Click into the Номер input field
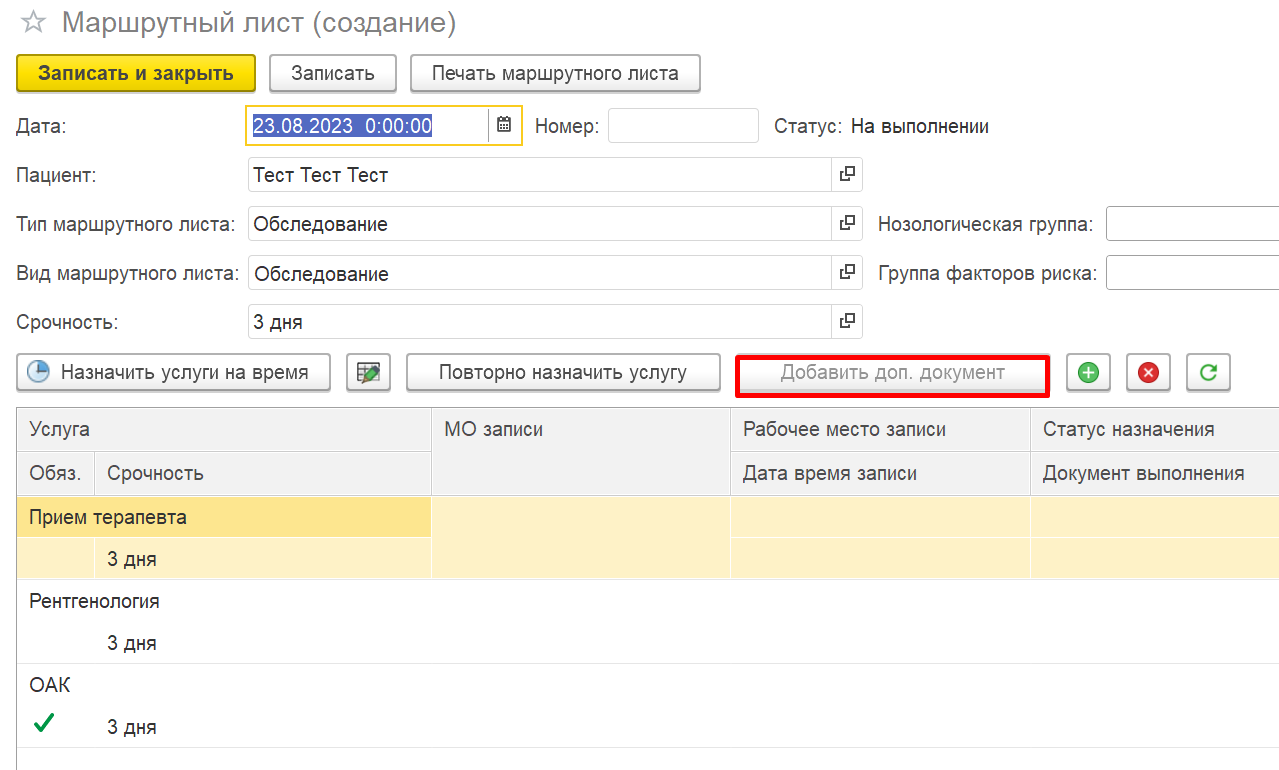The height and width of the screenshot is (770, 1279). [x=683, y=126]
